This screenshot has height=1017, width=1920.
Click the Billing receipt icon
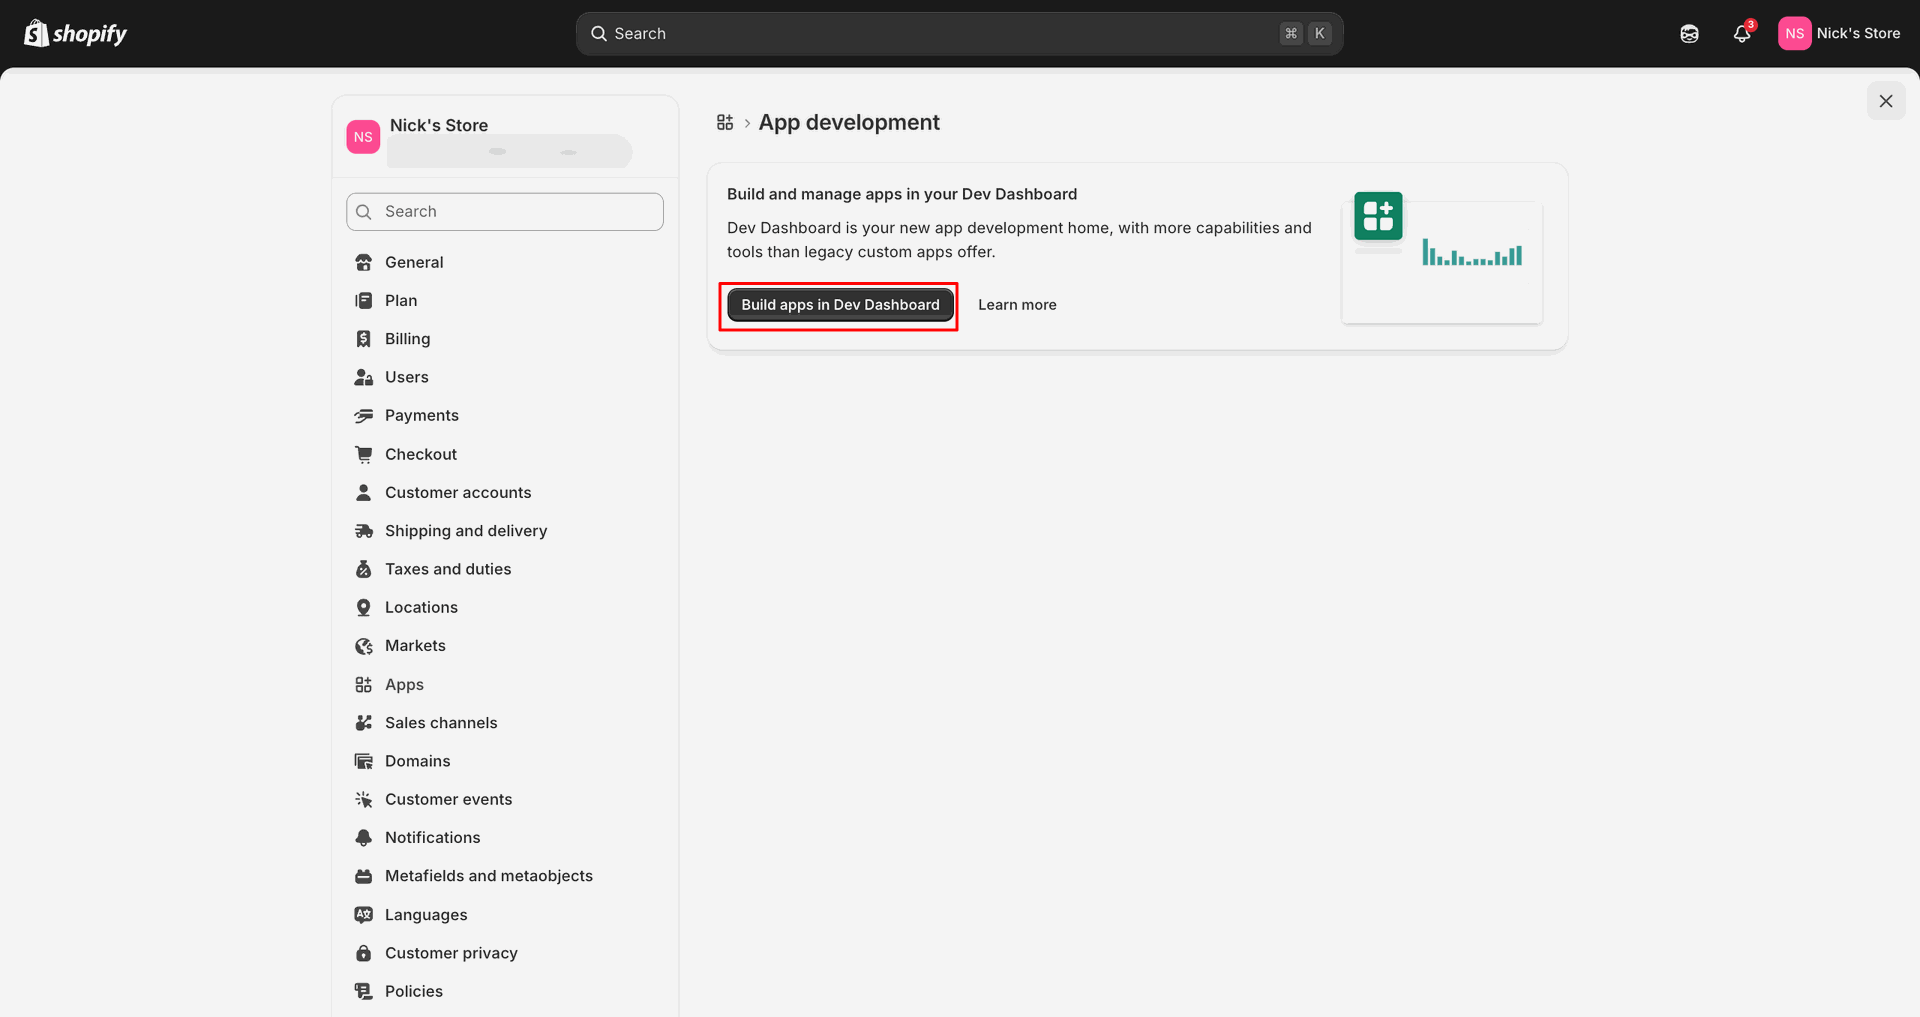[364, 339]
